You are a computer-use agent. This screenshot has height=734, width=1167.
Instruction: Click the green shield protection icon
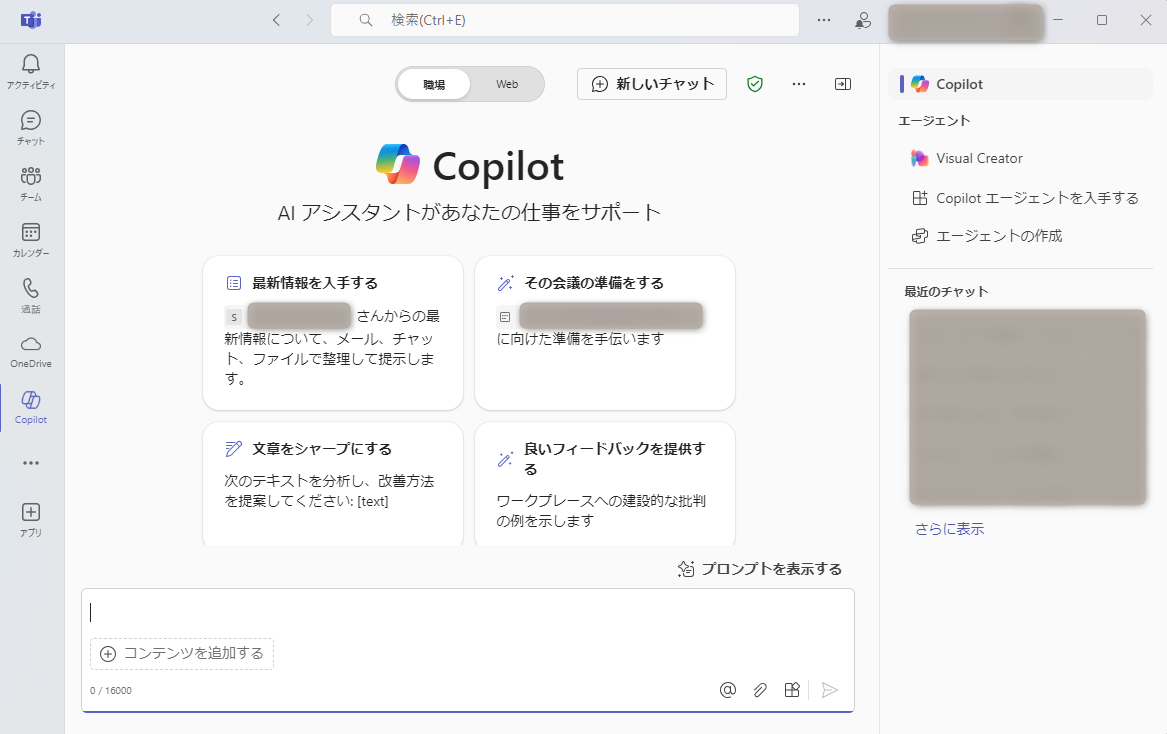pos(755,84)
